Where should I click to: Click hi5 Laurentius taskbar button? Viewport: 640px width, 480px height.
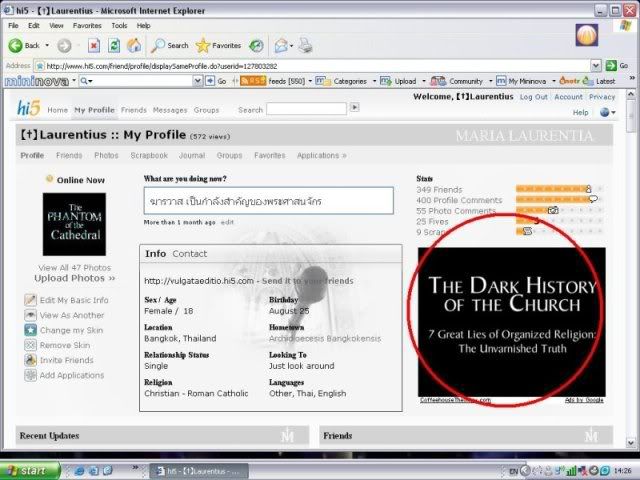click(x=199, y=471)
